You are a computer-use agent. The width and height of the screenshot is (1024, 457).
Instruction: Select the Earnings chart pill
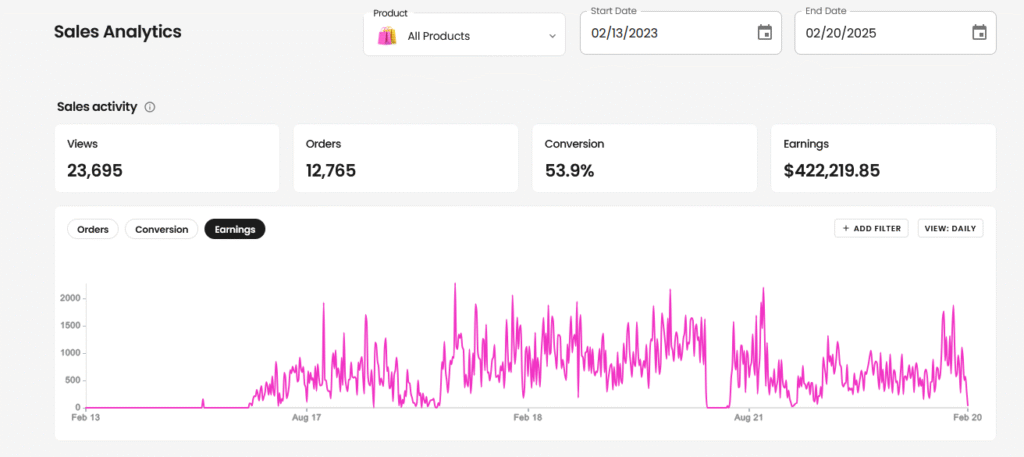234,229
